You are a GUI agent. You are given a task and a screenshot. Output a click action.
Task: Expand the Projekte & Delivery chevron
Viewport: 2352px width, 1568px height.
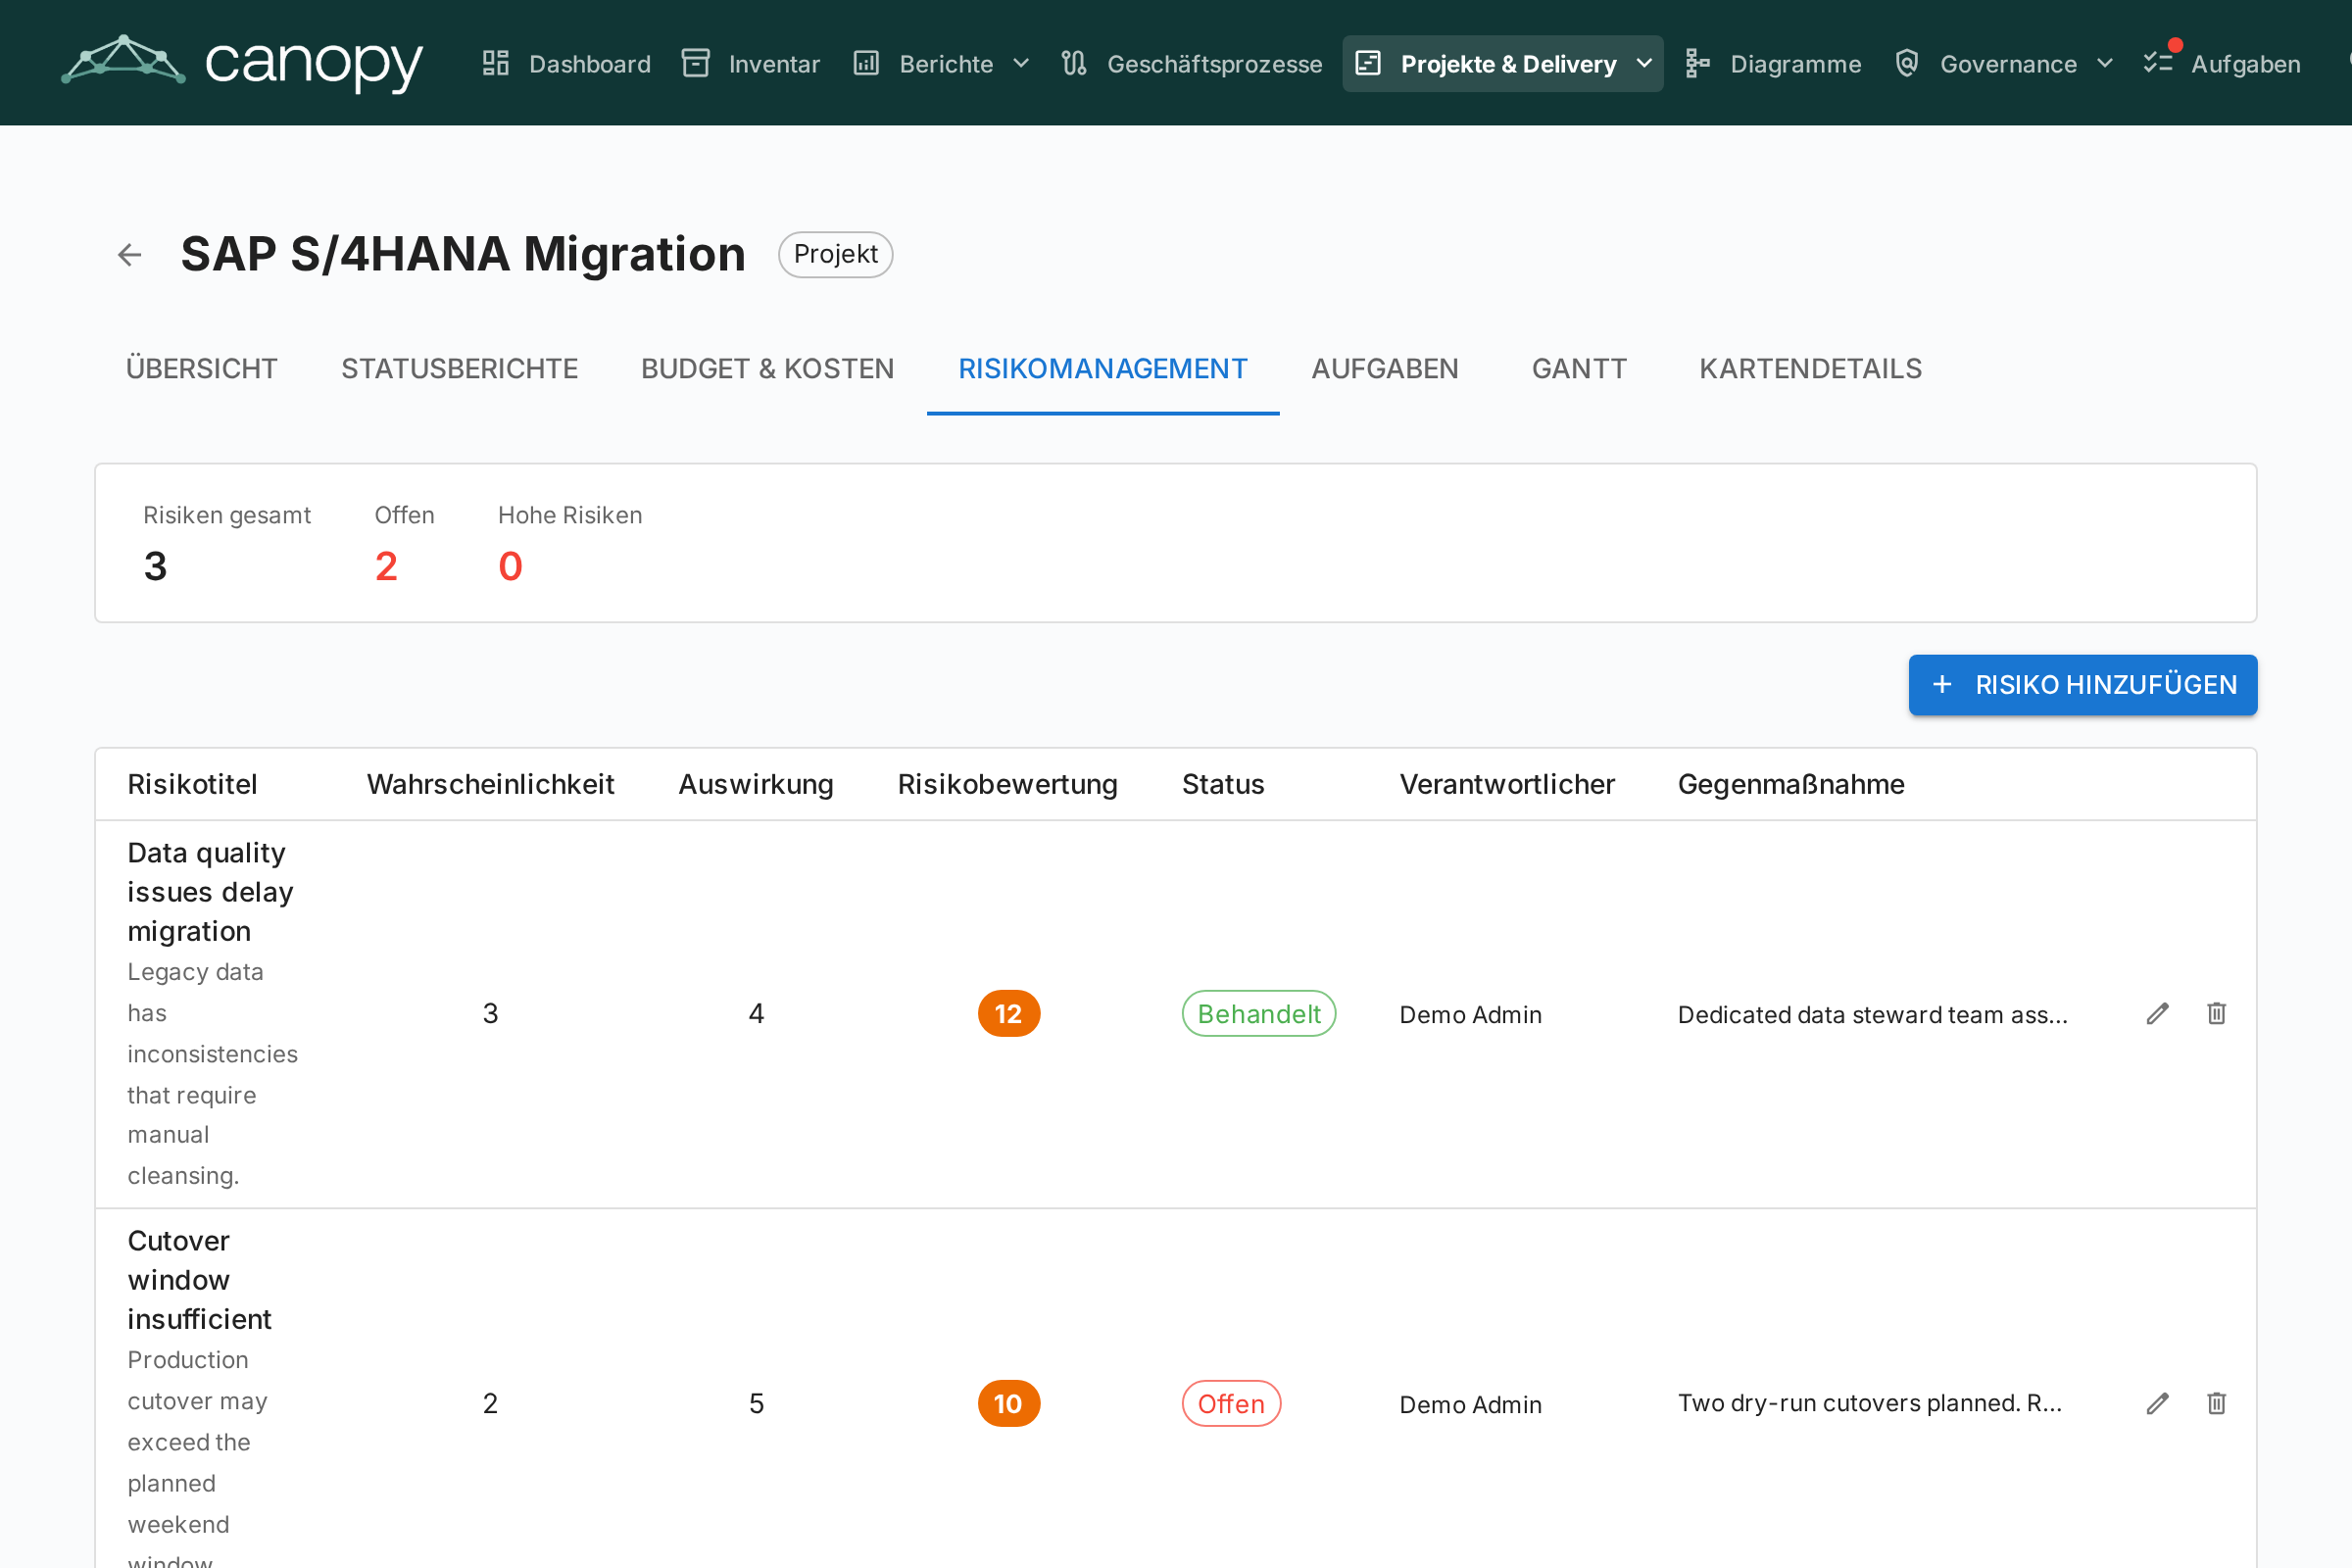[1644, 63]
